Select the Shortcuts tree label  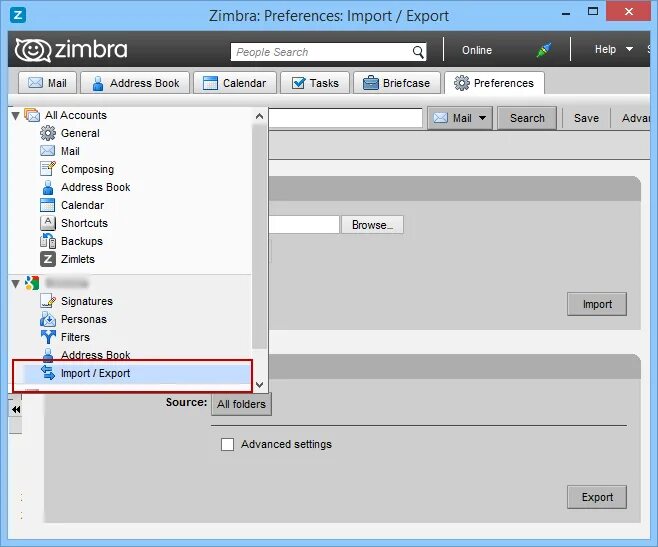(84, 223)
